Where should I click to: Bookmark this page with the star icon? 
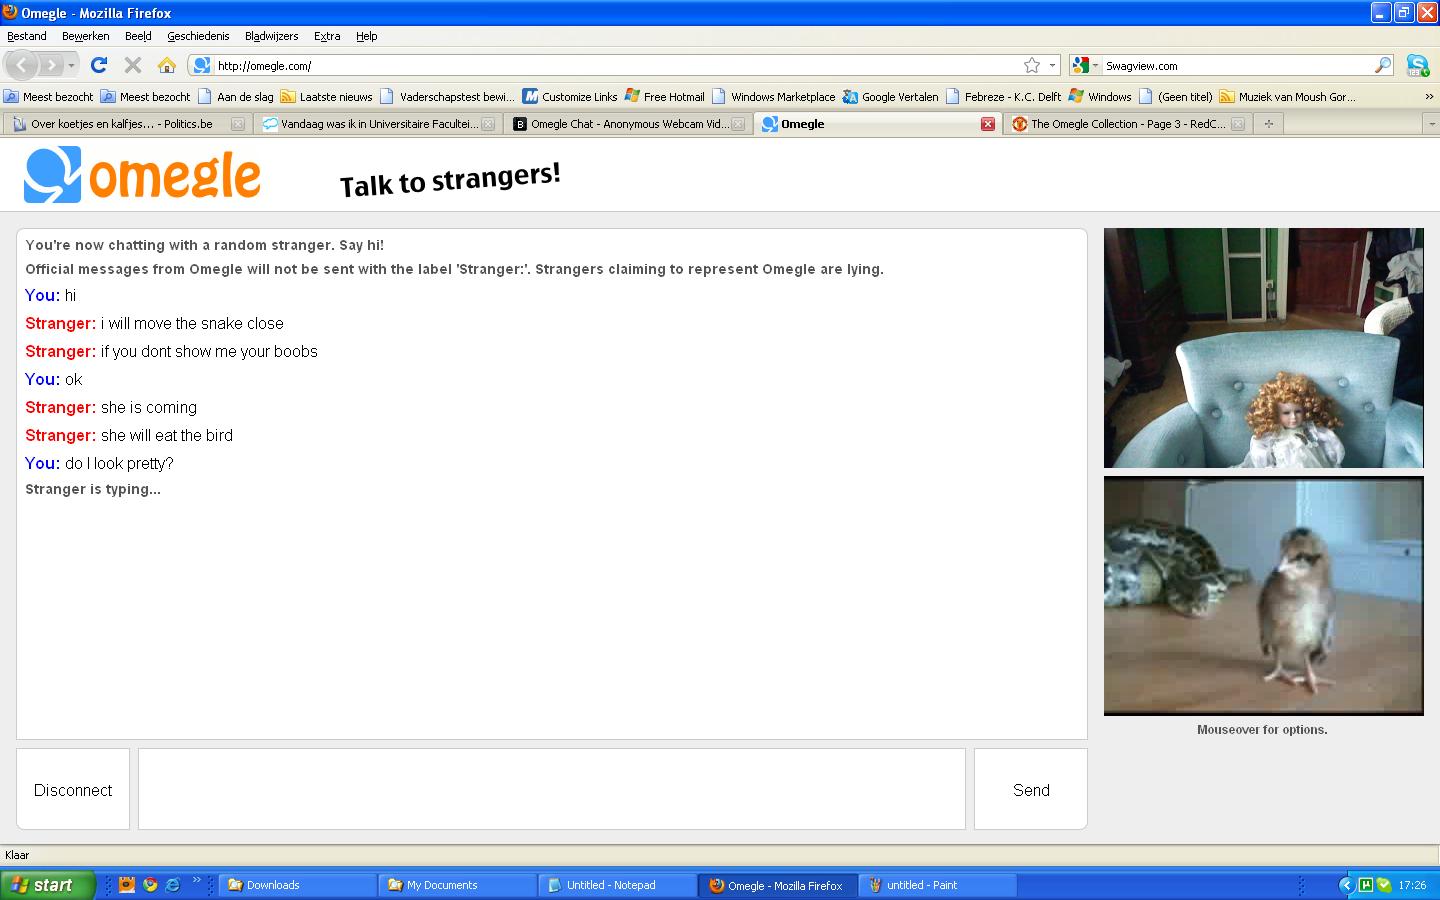(x=1032, y=65)
